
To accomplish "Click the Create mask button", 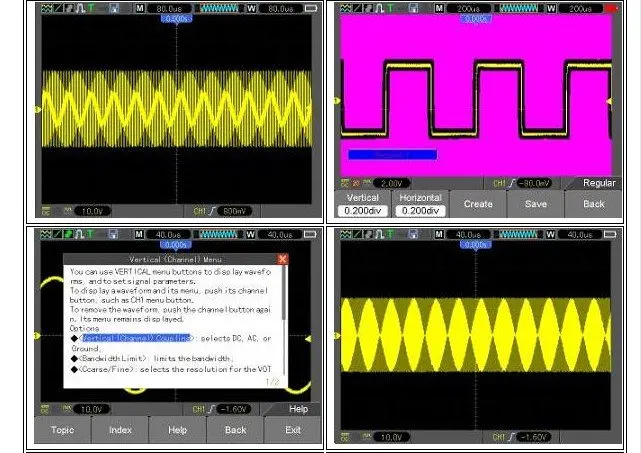I will coord(478,204).
